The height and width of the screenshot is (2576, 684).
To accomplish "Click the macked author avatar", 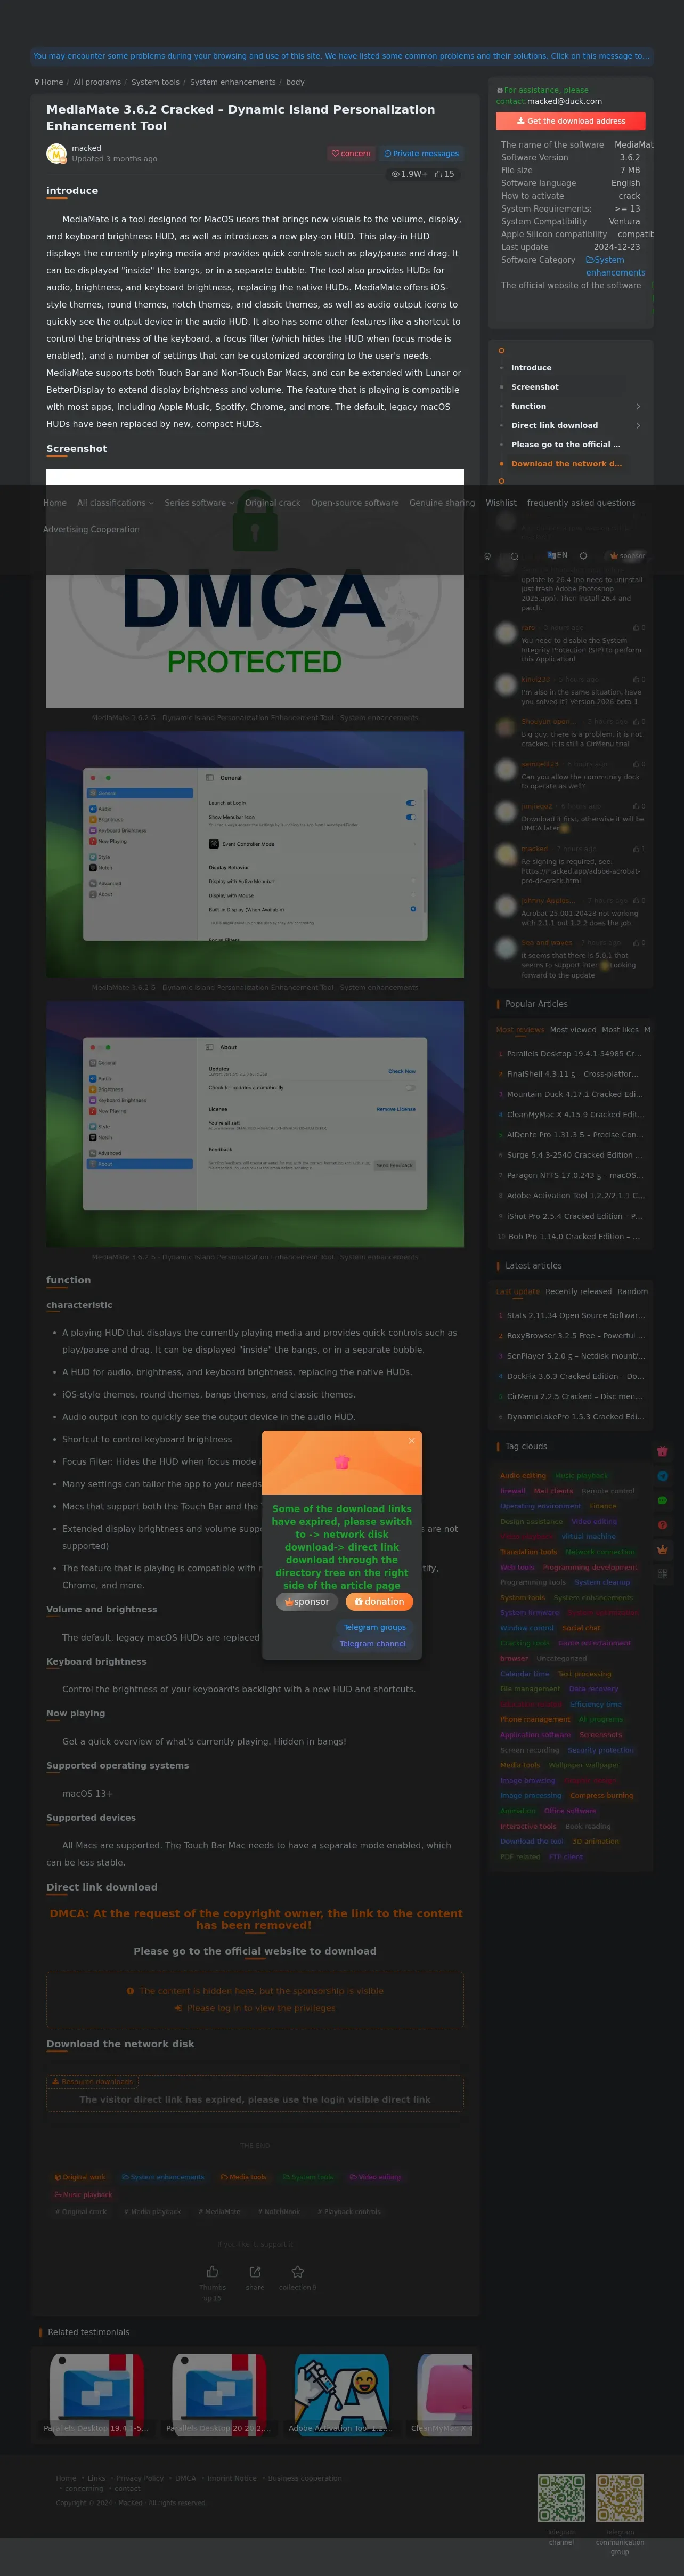I will (x=56, y=153).
